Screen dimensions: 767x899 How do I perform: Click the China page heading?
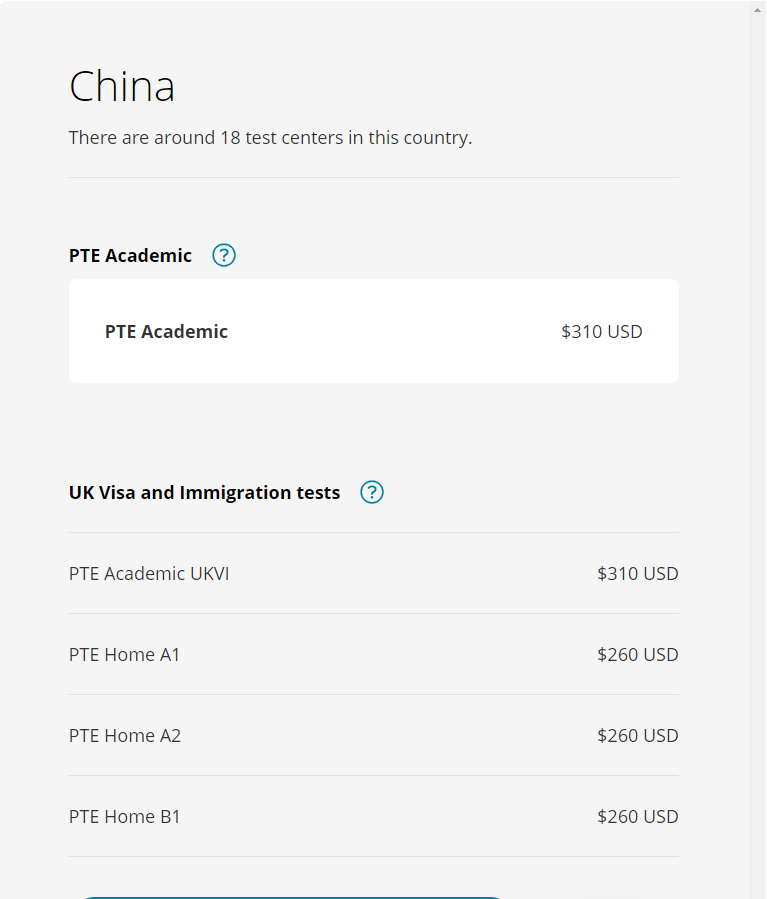coord(122,86)
